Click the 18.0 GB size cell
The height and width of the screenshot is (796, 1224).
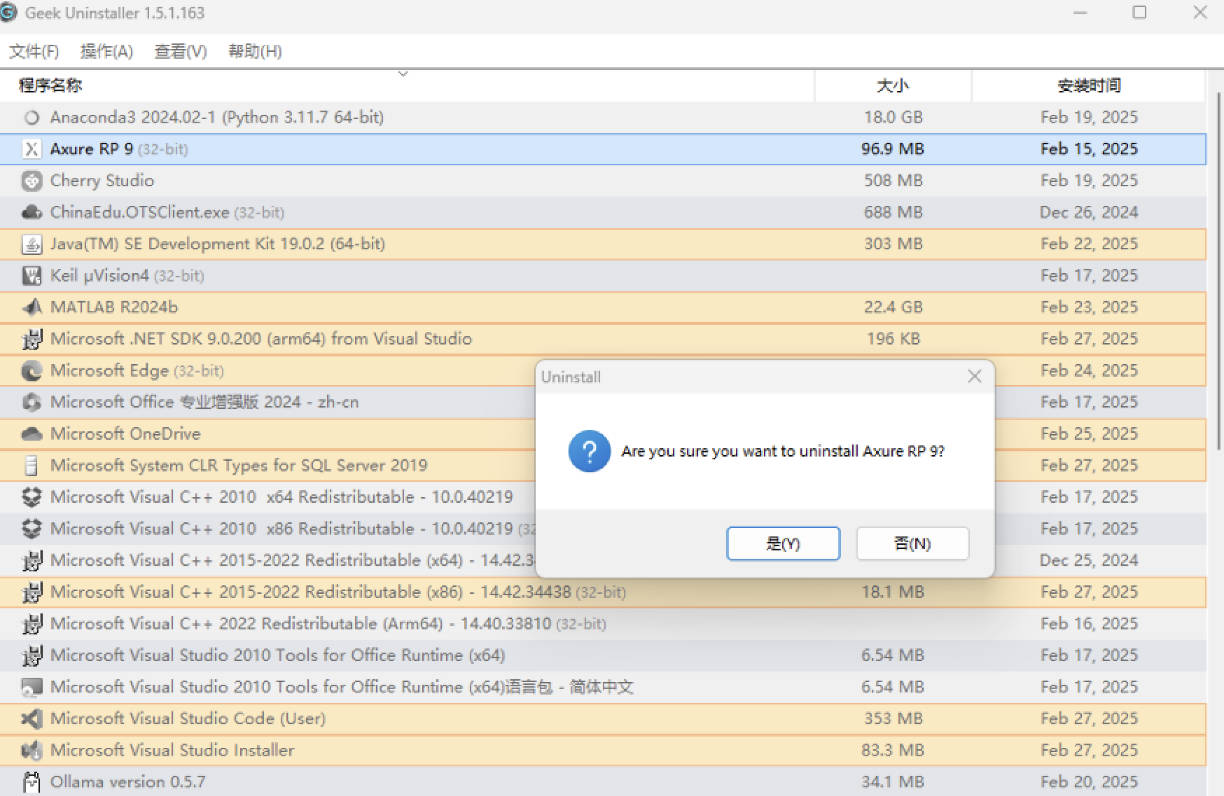click(x=893, y=117)
